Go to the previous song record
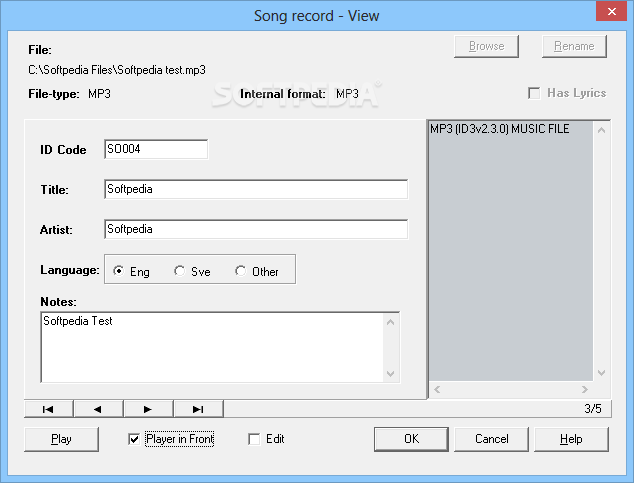Viewport: 634px width, 483px height. [98, 409]
